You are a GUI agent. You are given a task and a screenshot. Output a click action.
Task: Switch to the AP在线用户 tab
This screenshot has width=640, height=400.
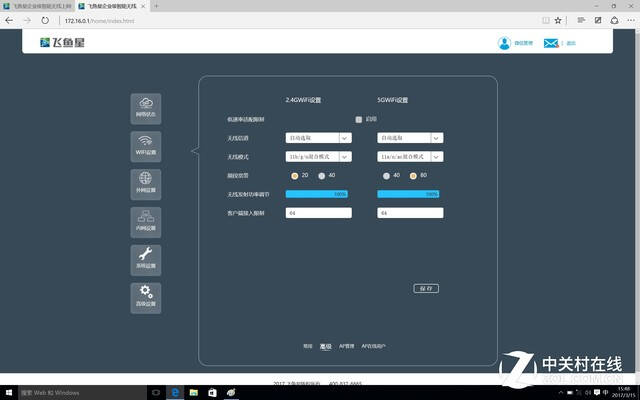(x=373, y=346)
